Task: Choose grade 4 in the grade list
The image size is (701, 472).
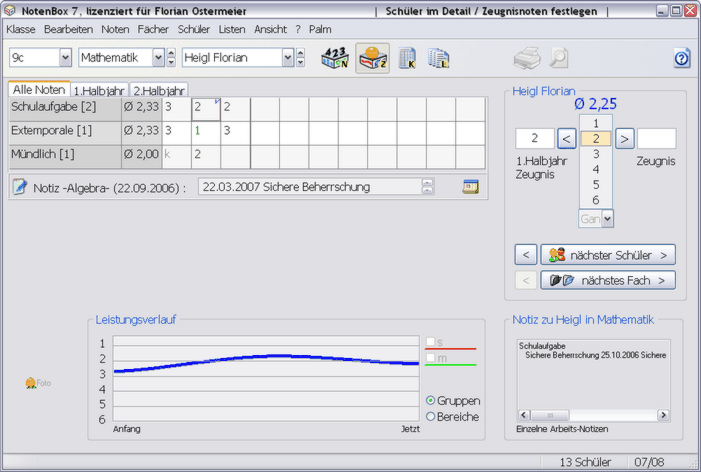Action: [596, 169]
